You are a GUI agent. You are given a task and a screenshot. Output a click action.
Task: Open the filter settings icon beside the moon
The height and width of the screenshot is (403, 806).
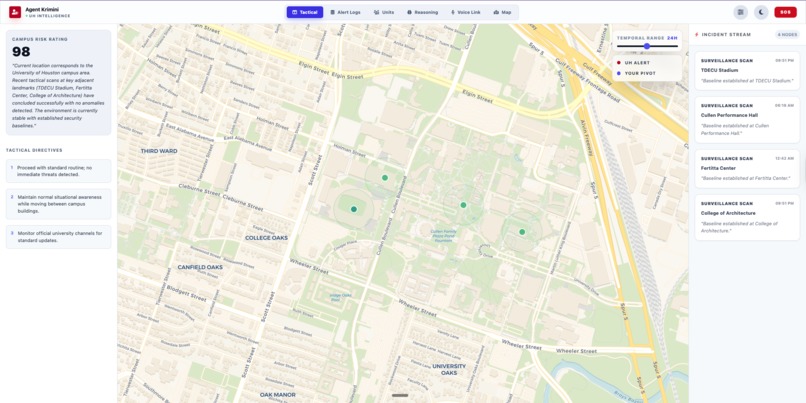click(x=741, y=12)
